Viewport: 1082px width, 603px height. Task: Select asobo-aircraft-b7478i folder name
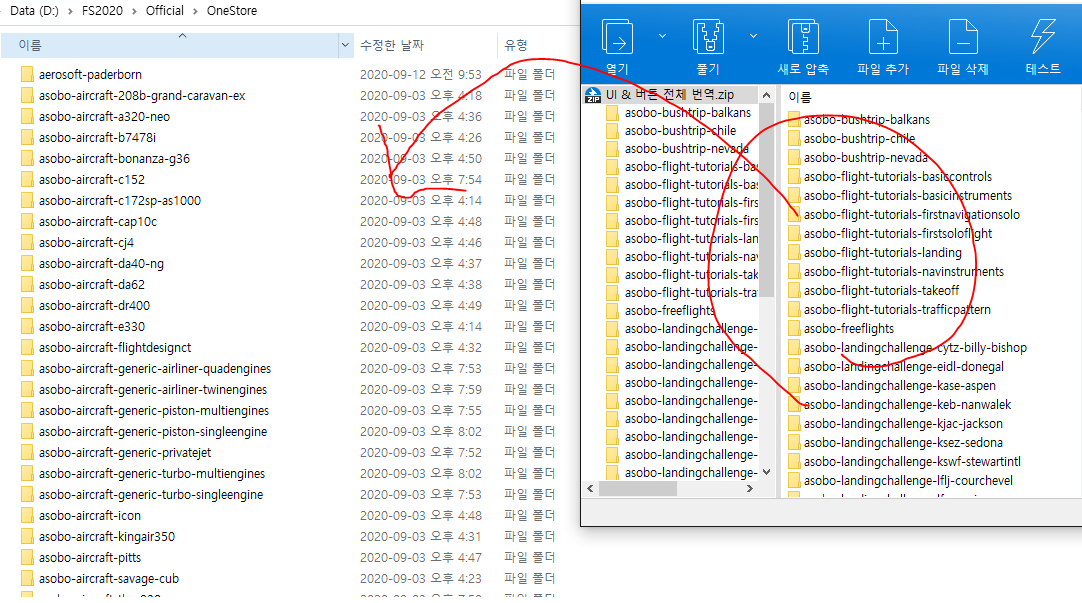97,137
